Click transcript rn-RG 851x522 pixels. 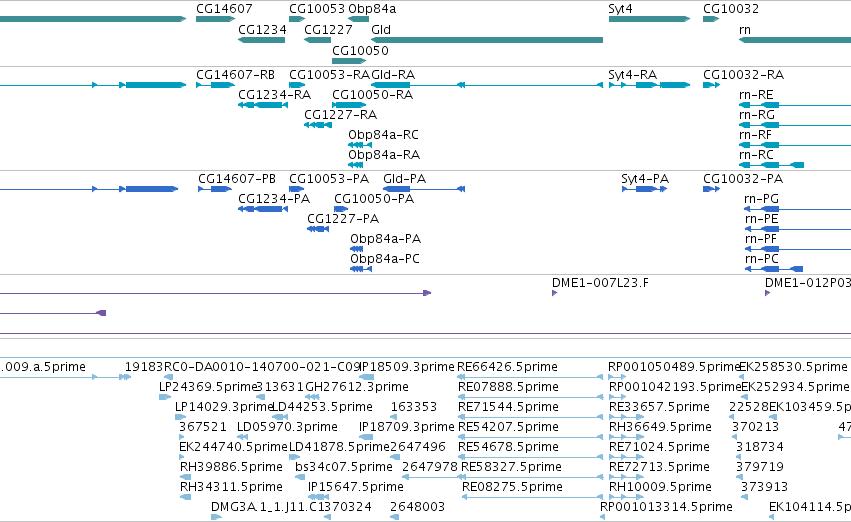pyautogui.click(x=757, y=114)
